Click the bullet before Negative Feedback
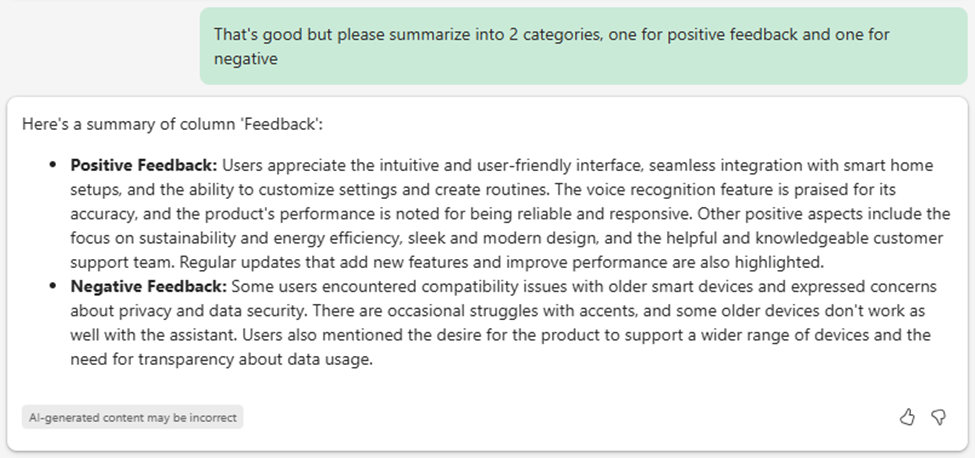 coord(53,286)
